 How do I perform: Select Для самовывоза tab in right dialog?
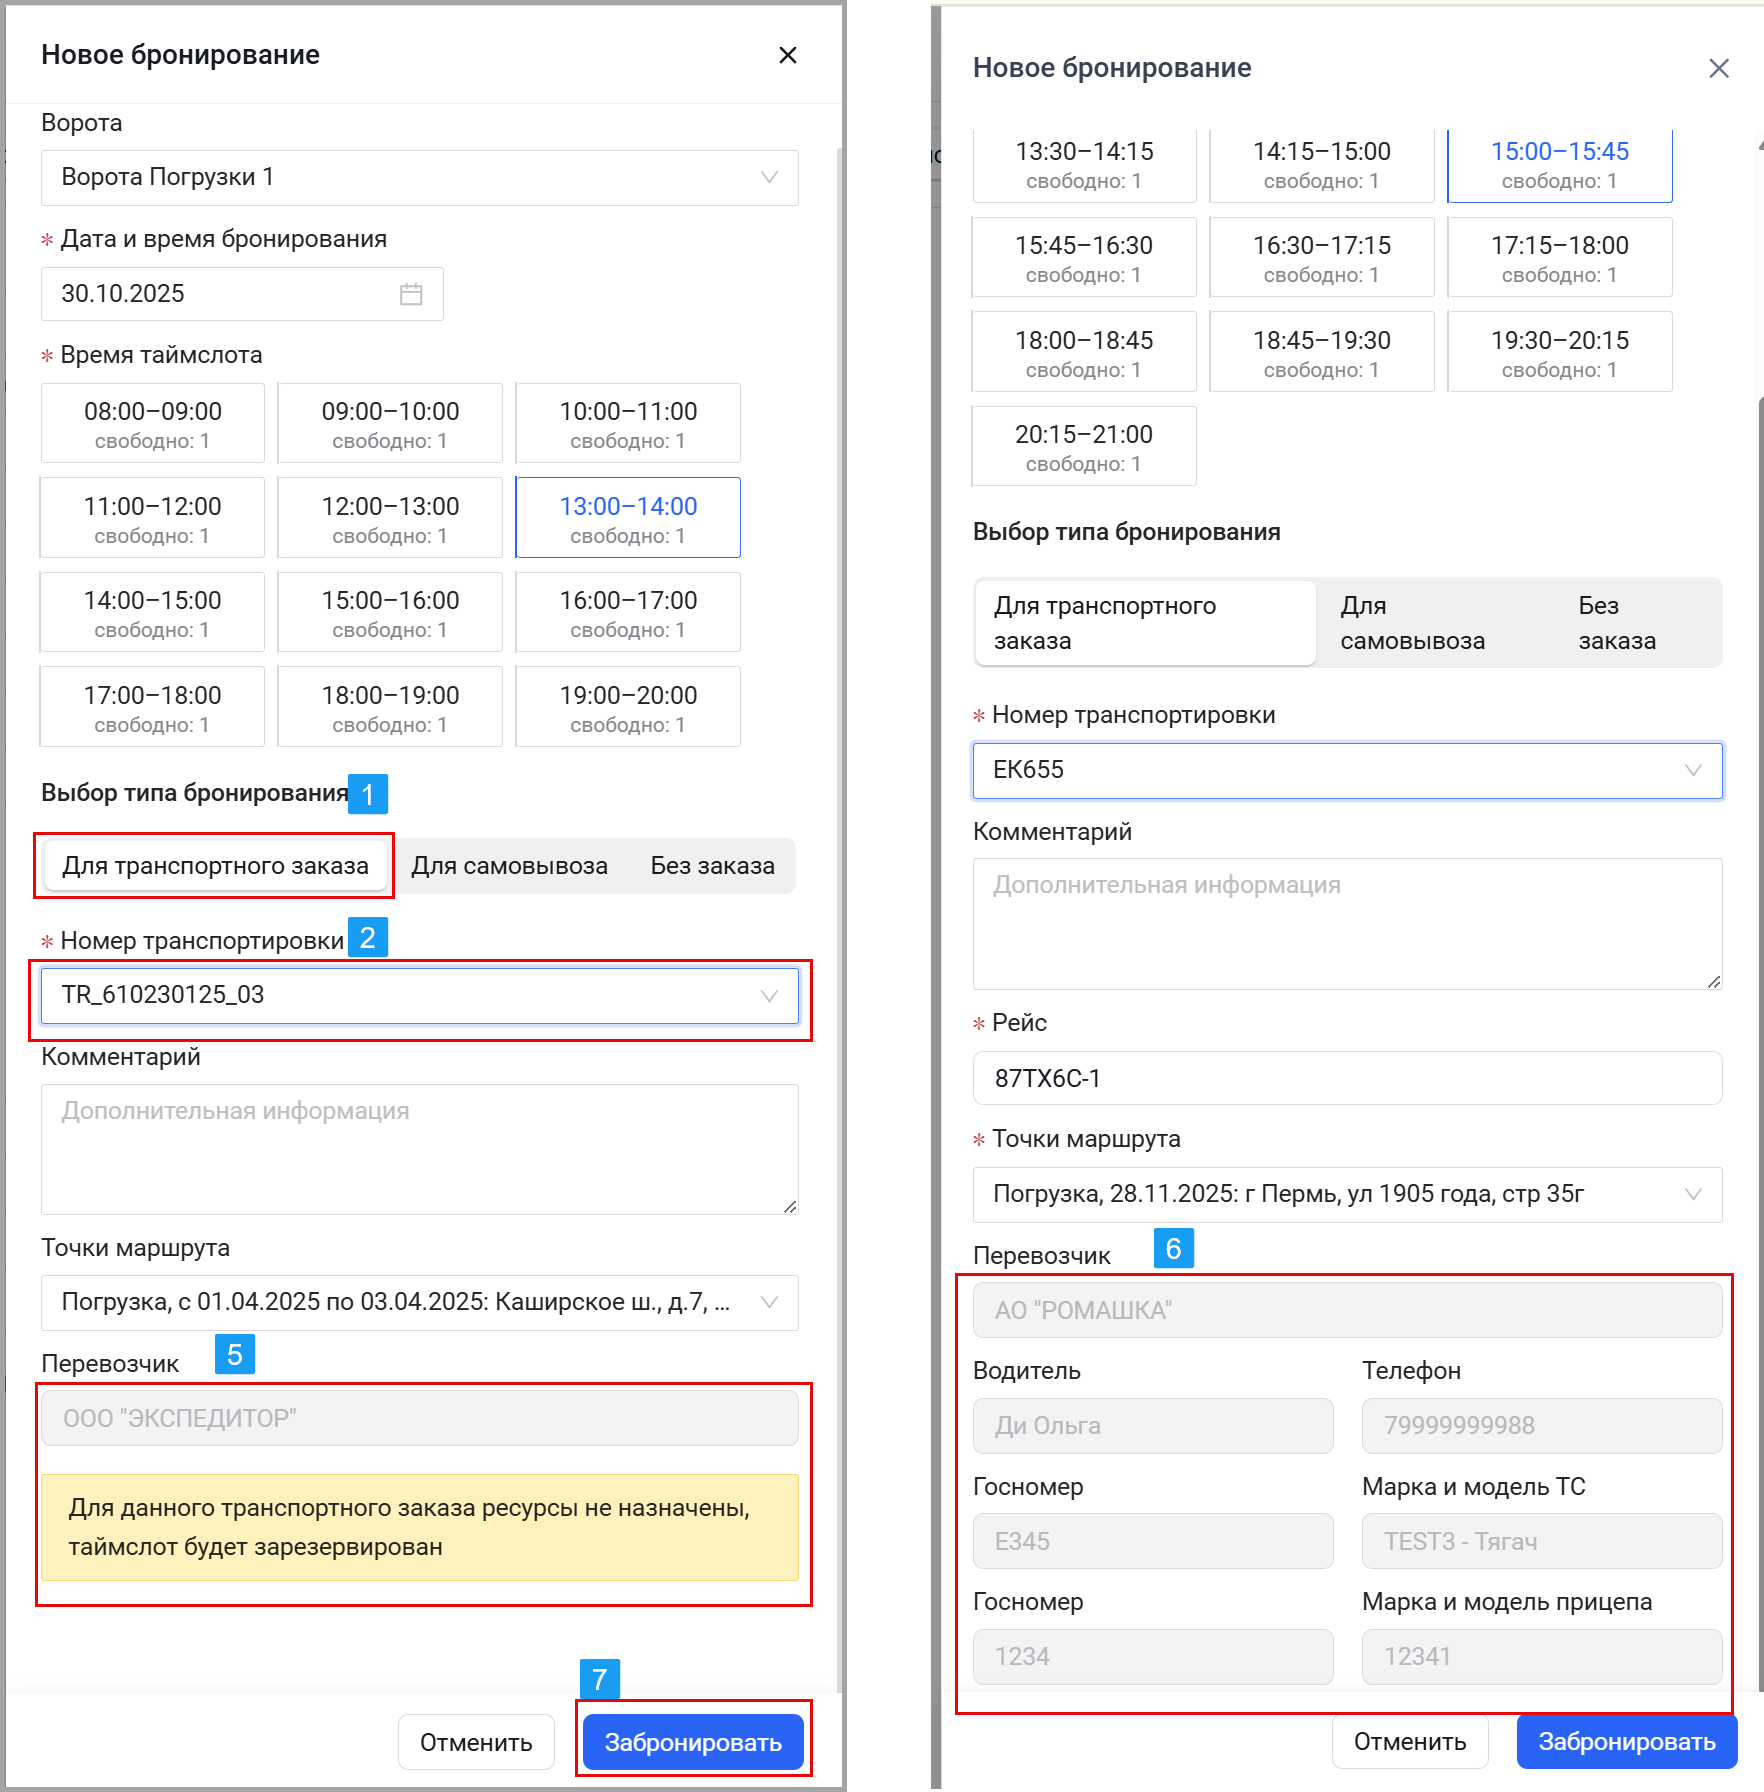tap(1412, 623)
